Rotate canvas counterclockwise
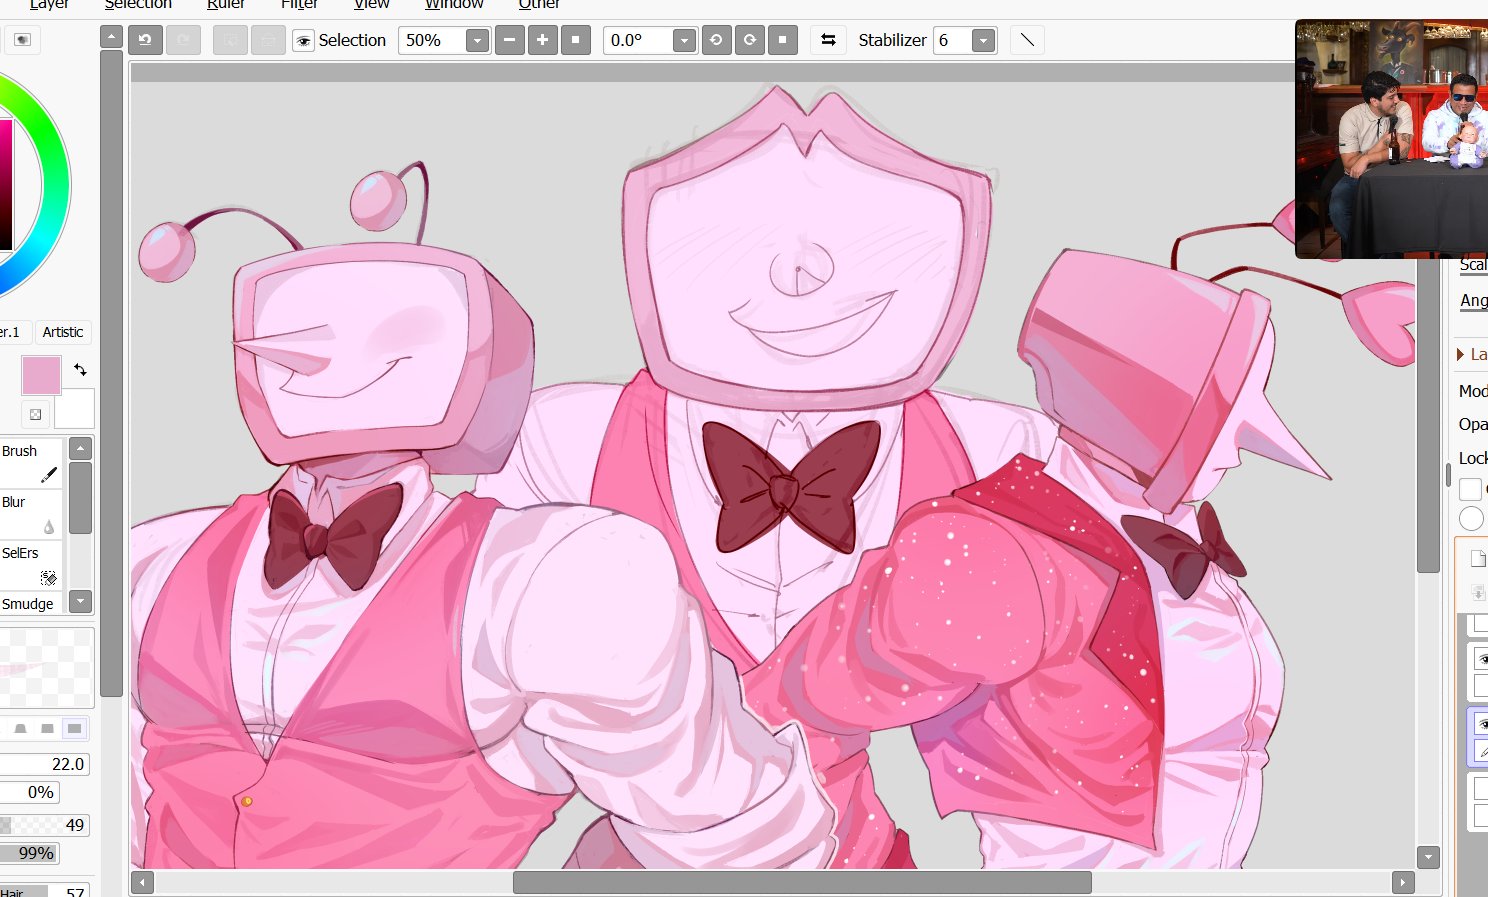The width and height of the screenshot is (1488, 897). 716,40
